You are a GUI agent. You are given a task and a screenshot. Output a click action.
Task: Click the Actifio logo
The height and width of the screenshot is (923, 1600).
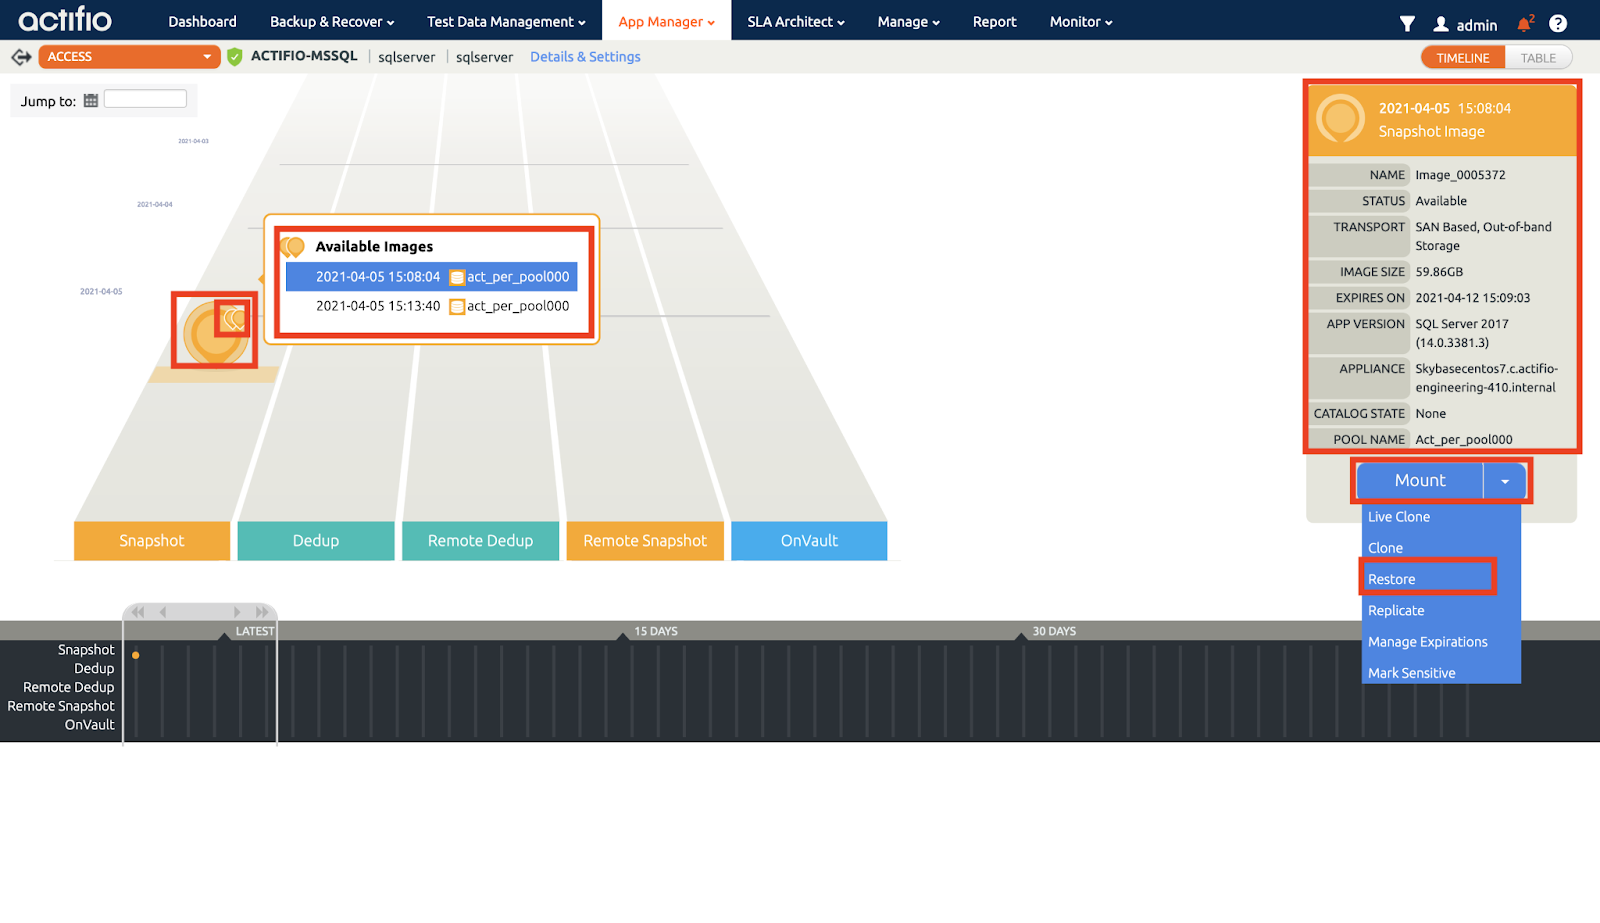65,19
